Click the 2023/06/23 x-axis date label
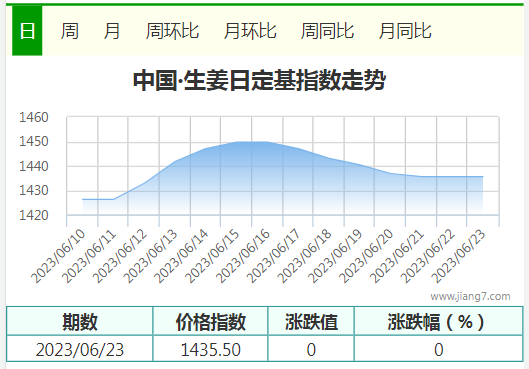 tap(459, 256)
